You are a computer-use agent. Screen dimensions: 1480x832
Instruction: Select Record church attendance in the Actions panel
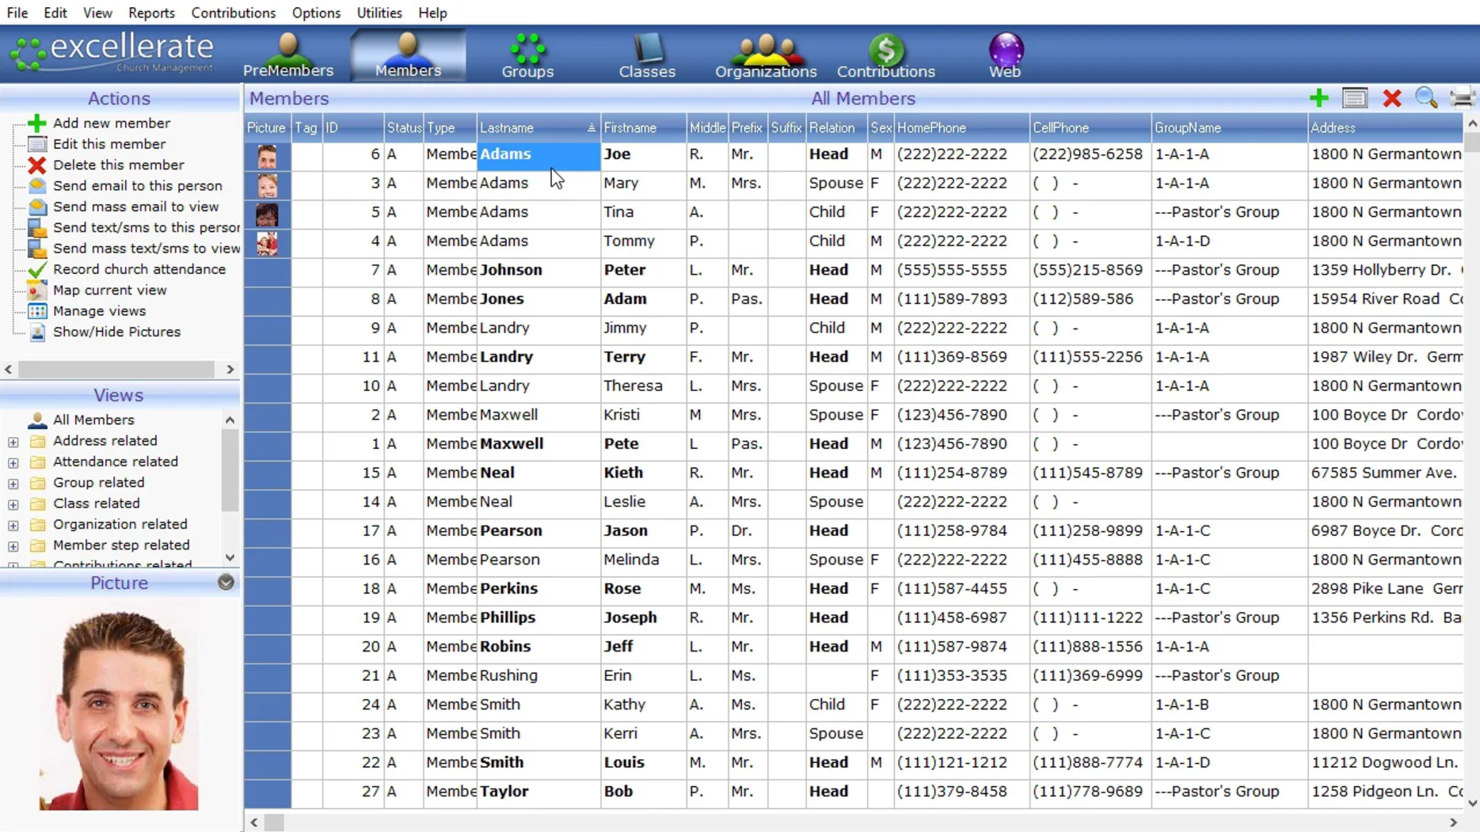pos(140,269)
